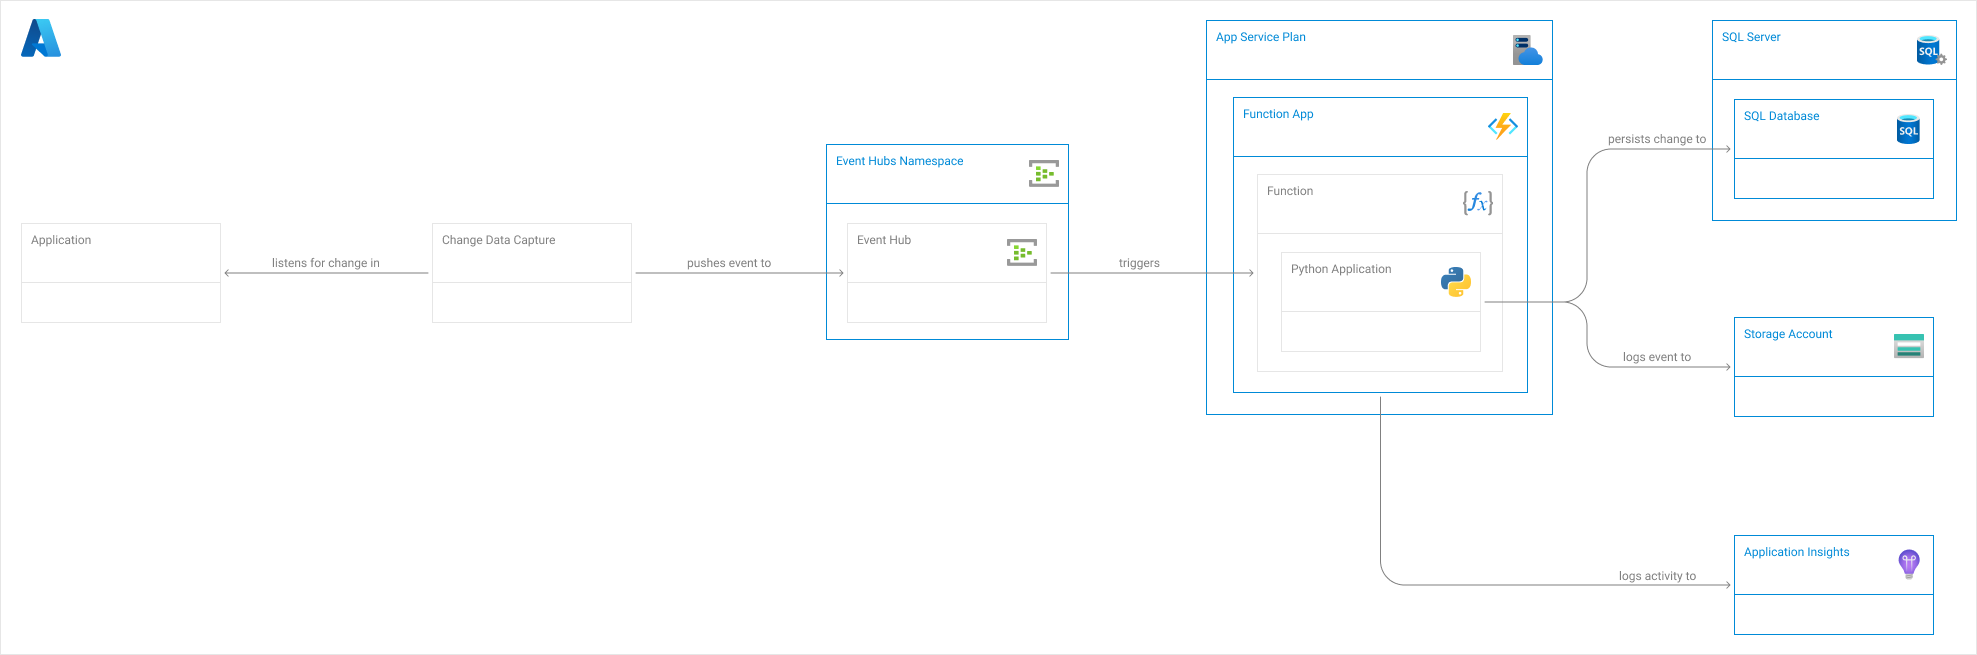Click the Function App lightning bolt icon

pyautogui.click(x=1503, y=126)
